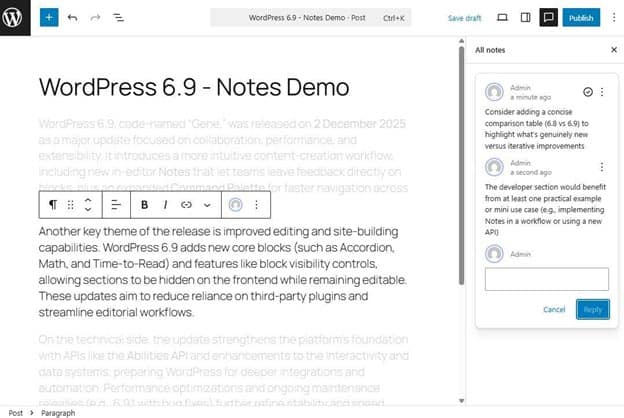Toggle the All notes panel icon

(x=548, y=18)
